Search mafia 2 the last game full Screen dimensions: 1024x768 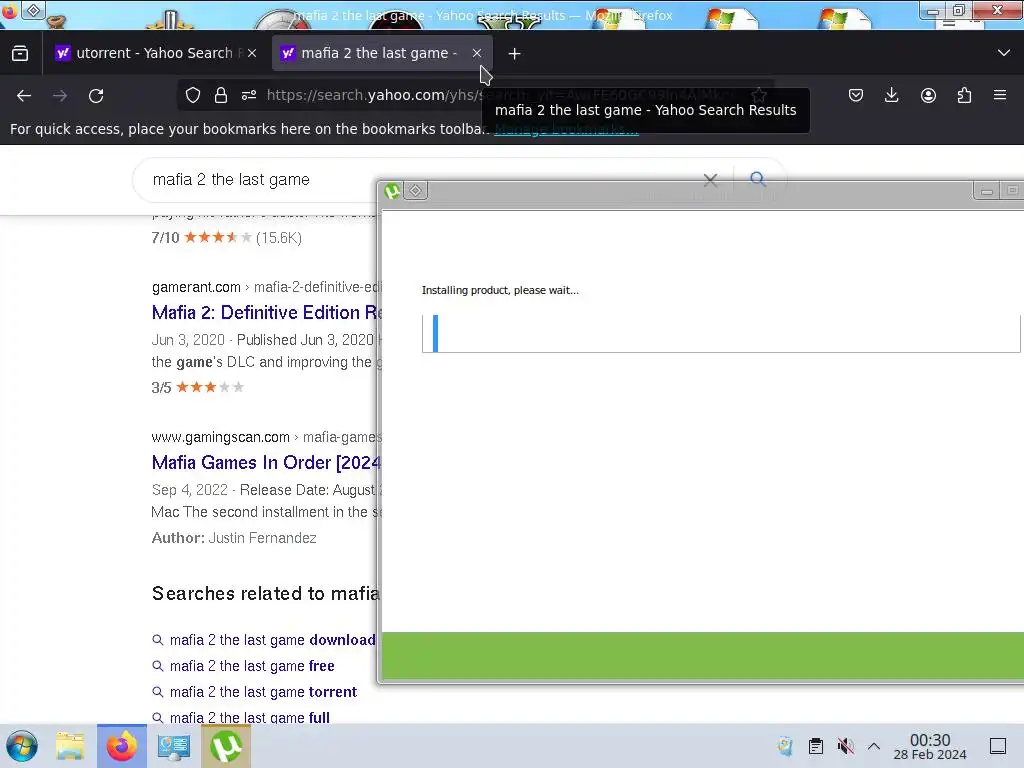249,718
